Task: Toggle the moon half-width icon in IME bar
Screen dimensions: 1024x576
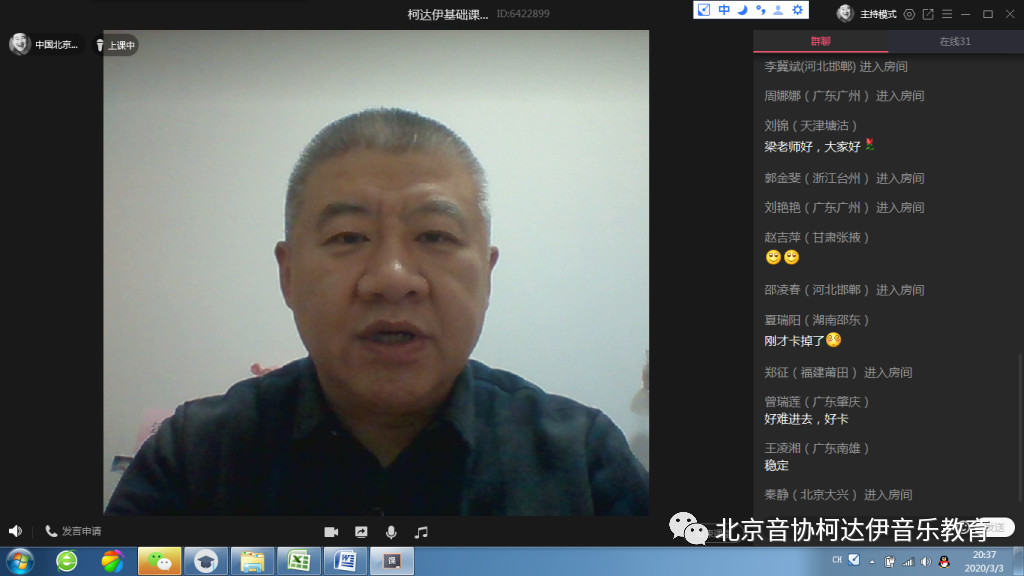Action: (x=743, y=10)
